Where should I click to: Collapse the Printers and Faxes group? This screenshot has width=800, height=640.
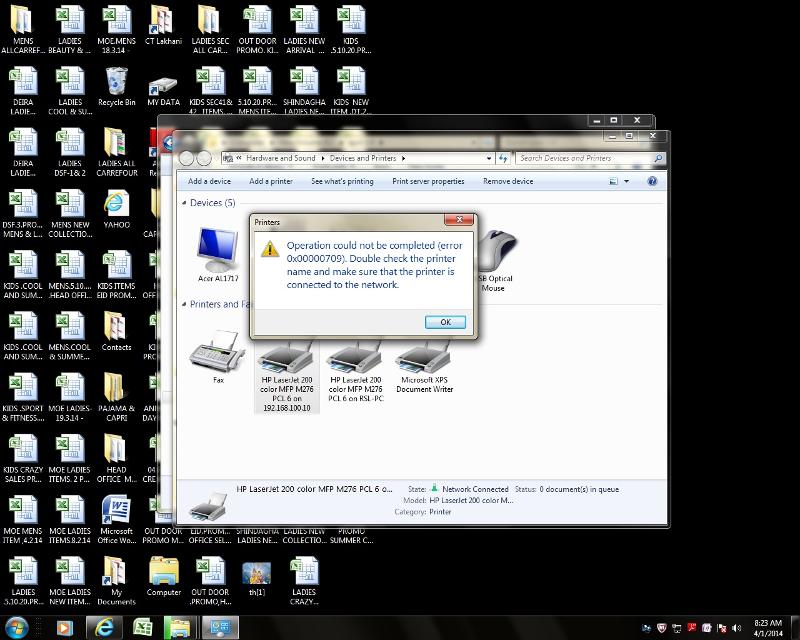(184, 304)
